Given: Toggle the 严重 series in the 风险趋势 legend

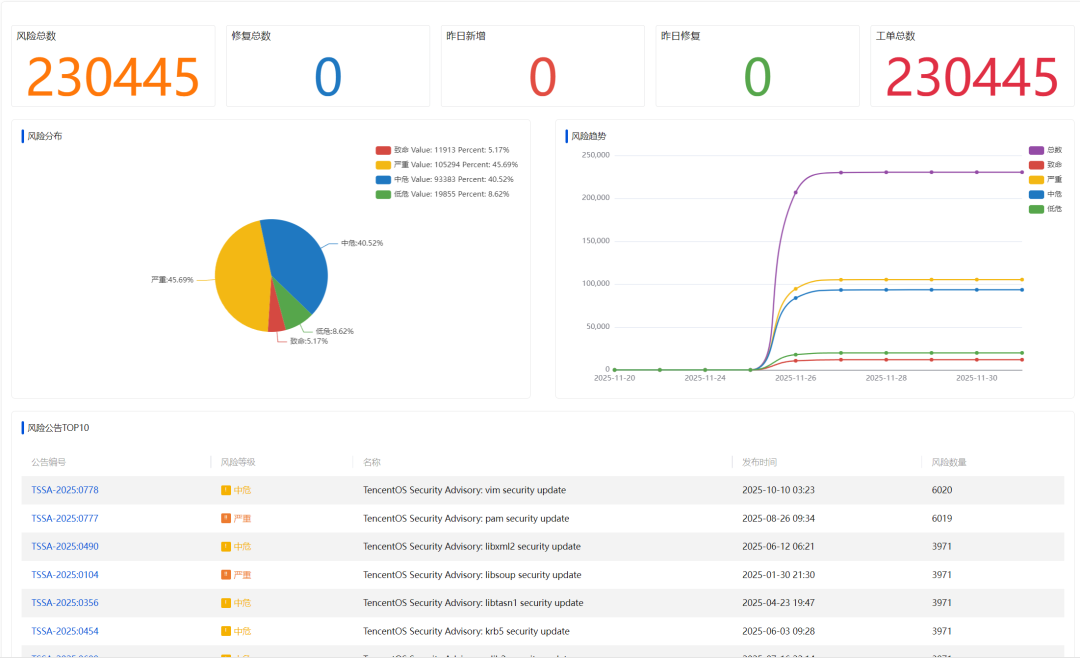Looking at the screenshot, I should click(1036, 179).
